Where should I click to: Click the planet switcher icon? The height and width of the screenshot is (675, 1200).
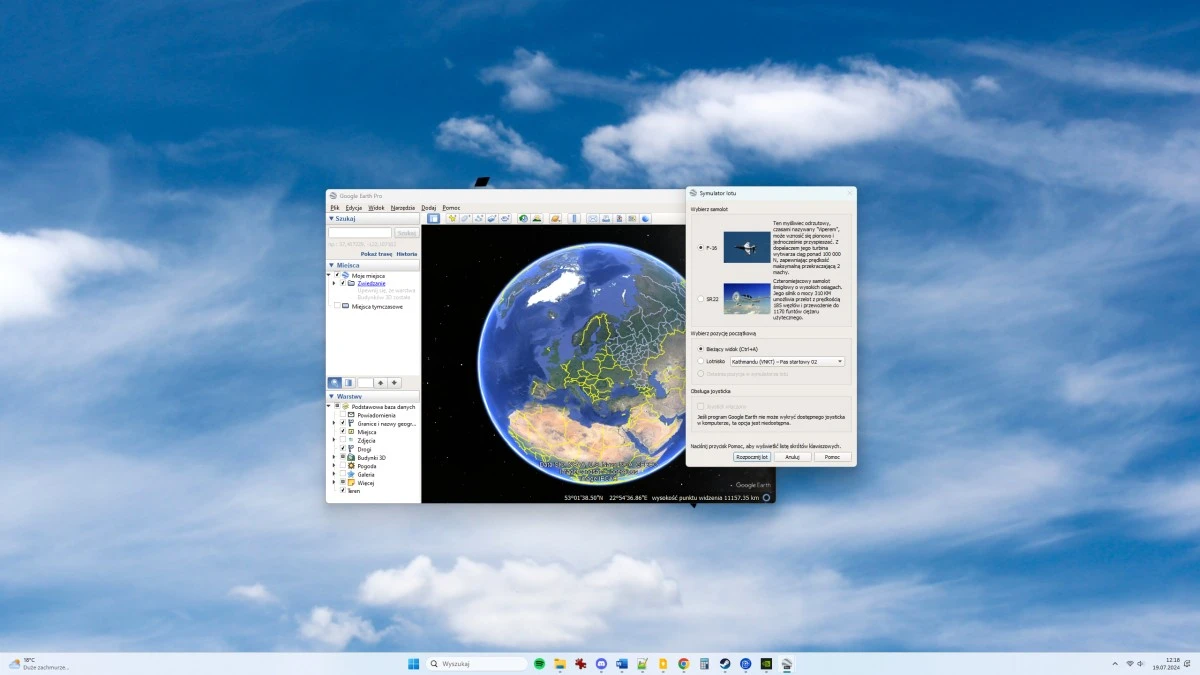coord(555,218)
